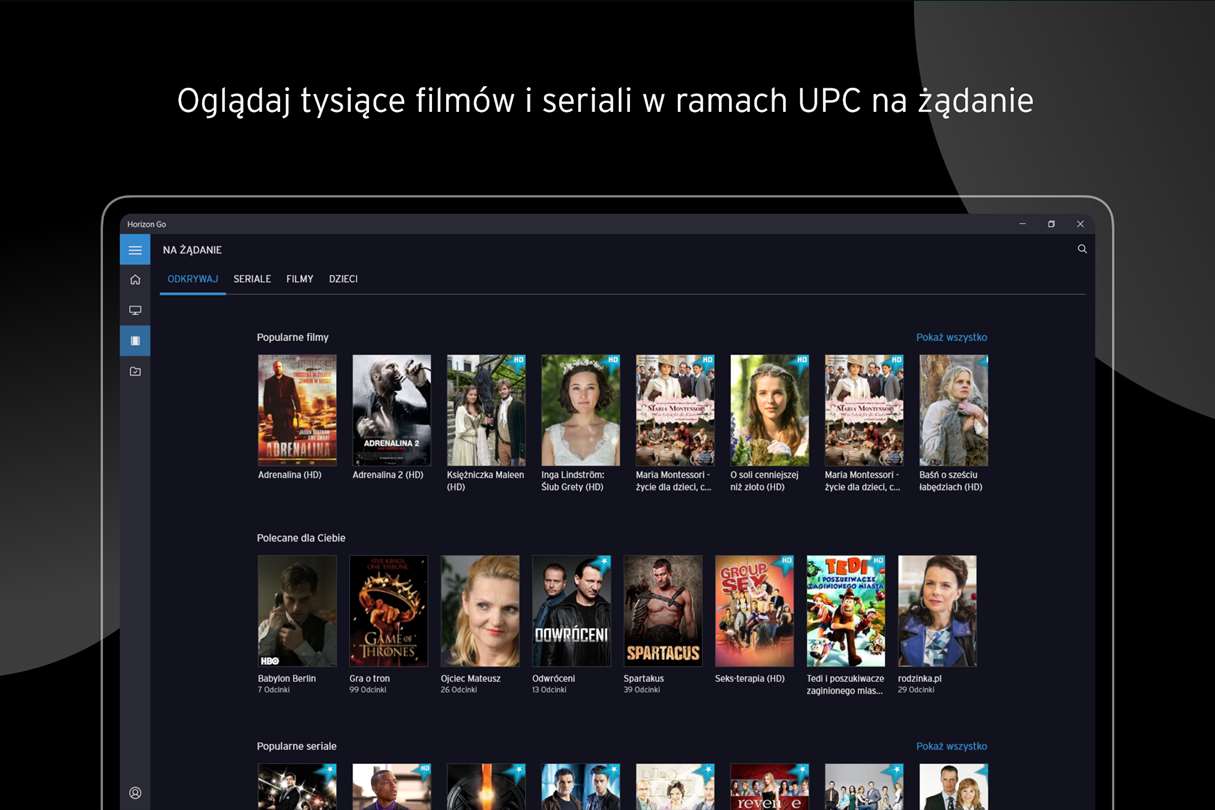This screenshot has height=810, width=1215.
Task: Maximize the Horizon Go window
Action: pyautogui.click(x=1051, y=224)
